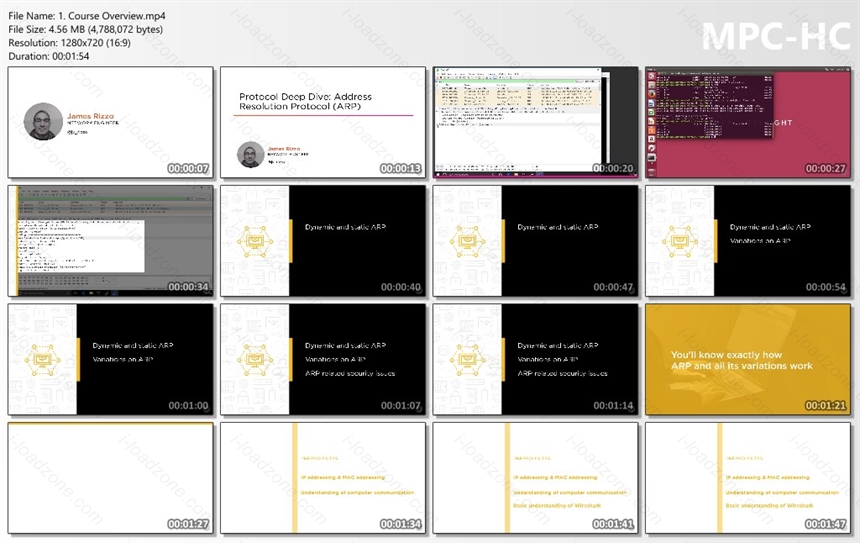Click the 'File Name: 1. Course Overview.mp4' text
This screenshot has width=860, height=543.
tap(87, 16)
